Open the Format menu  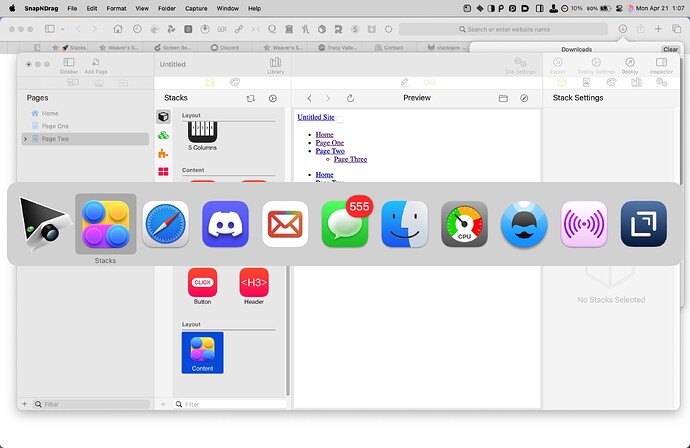(x=116, y=8)
